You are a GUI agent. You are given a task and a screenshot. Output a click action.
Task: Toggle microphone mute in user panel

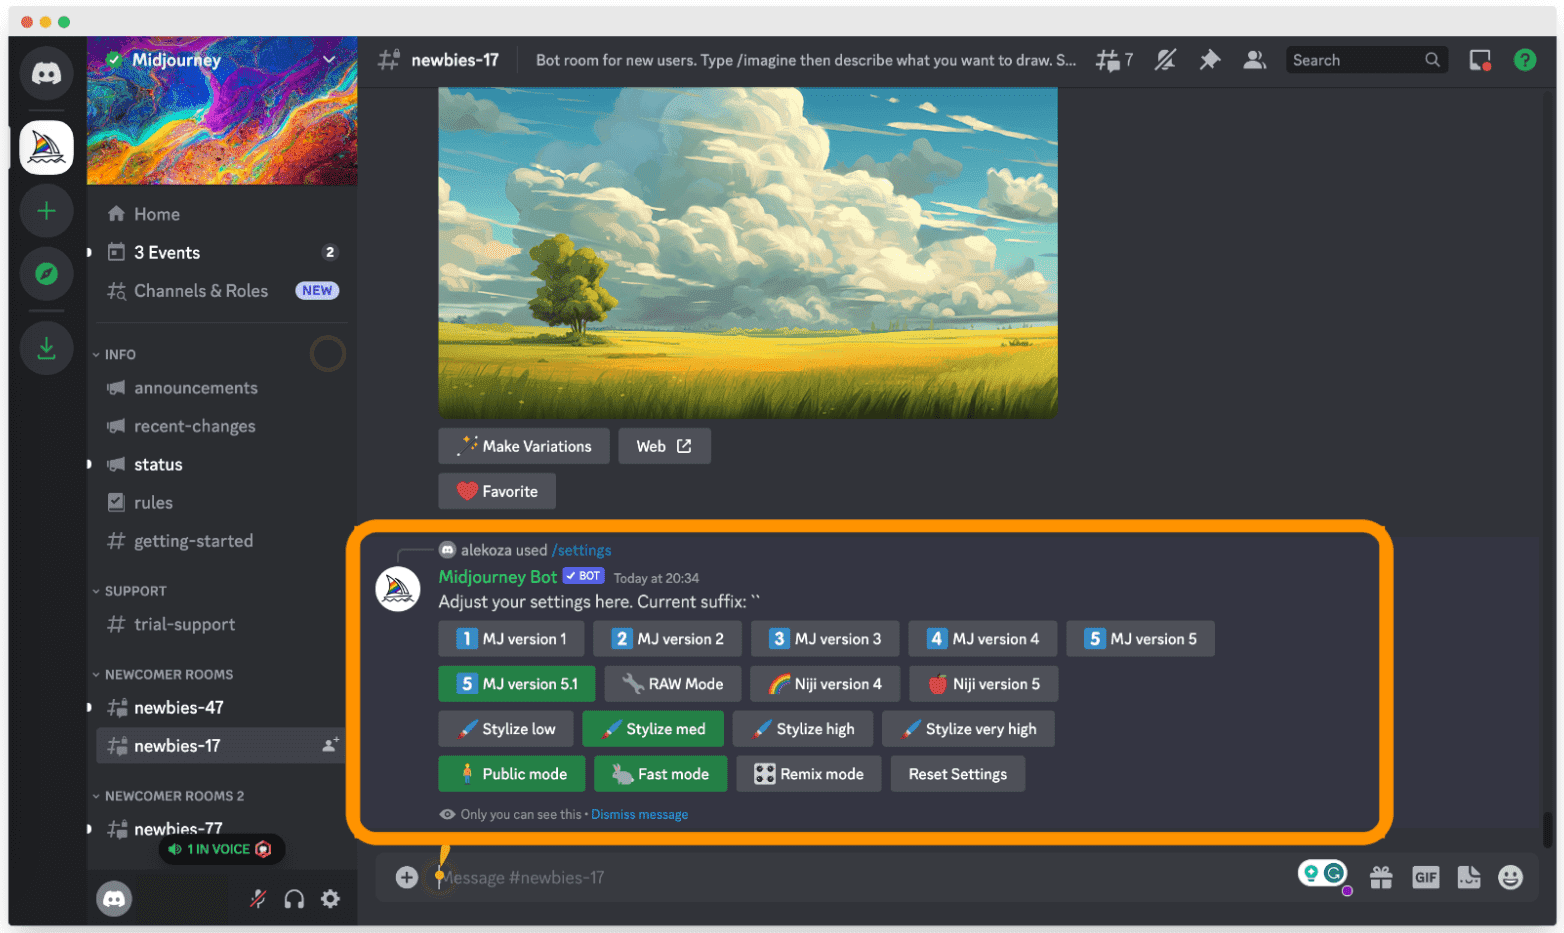click(x=258, y=899)
